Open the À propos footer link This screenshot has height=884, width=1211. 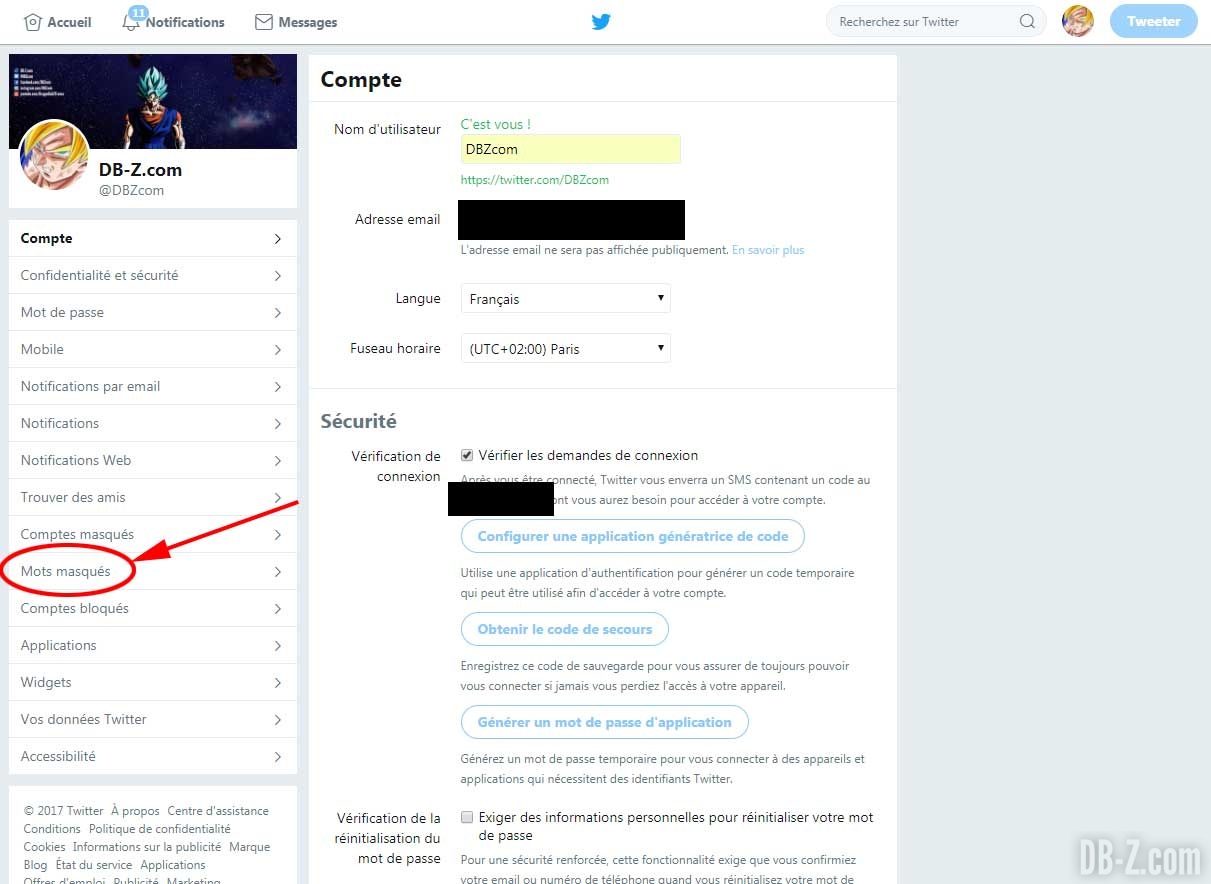135,811
